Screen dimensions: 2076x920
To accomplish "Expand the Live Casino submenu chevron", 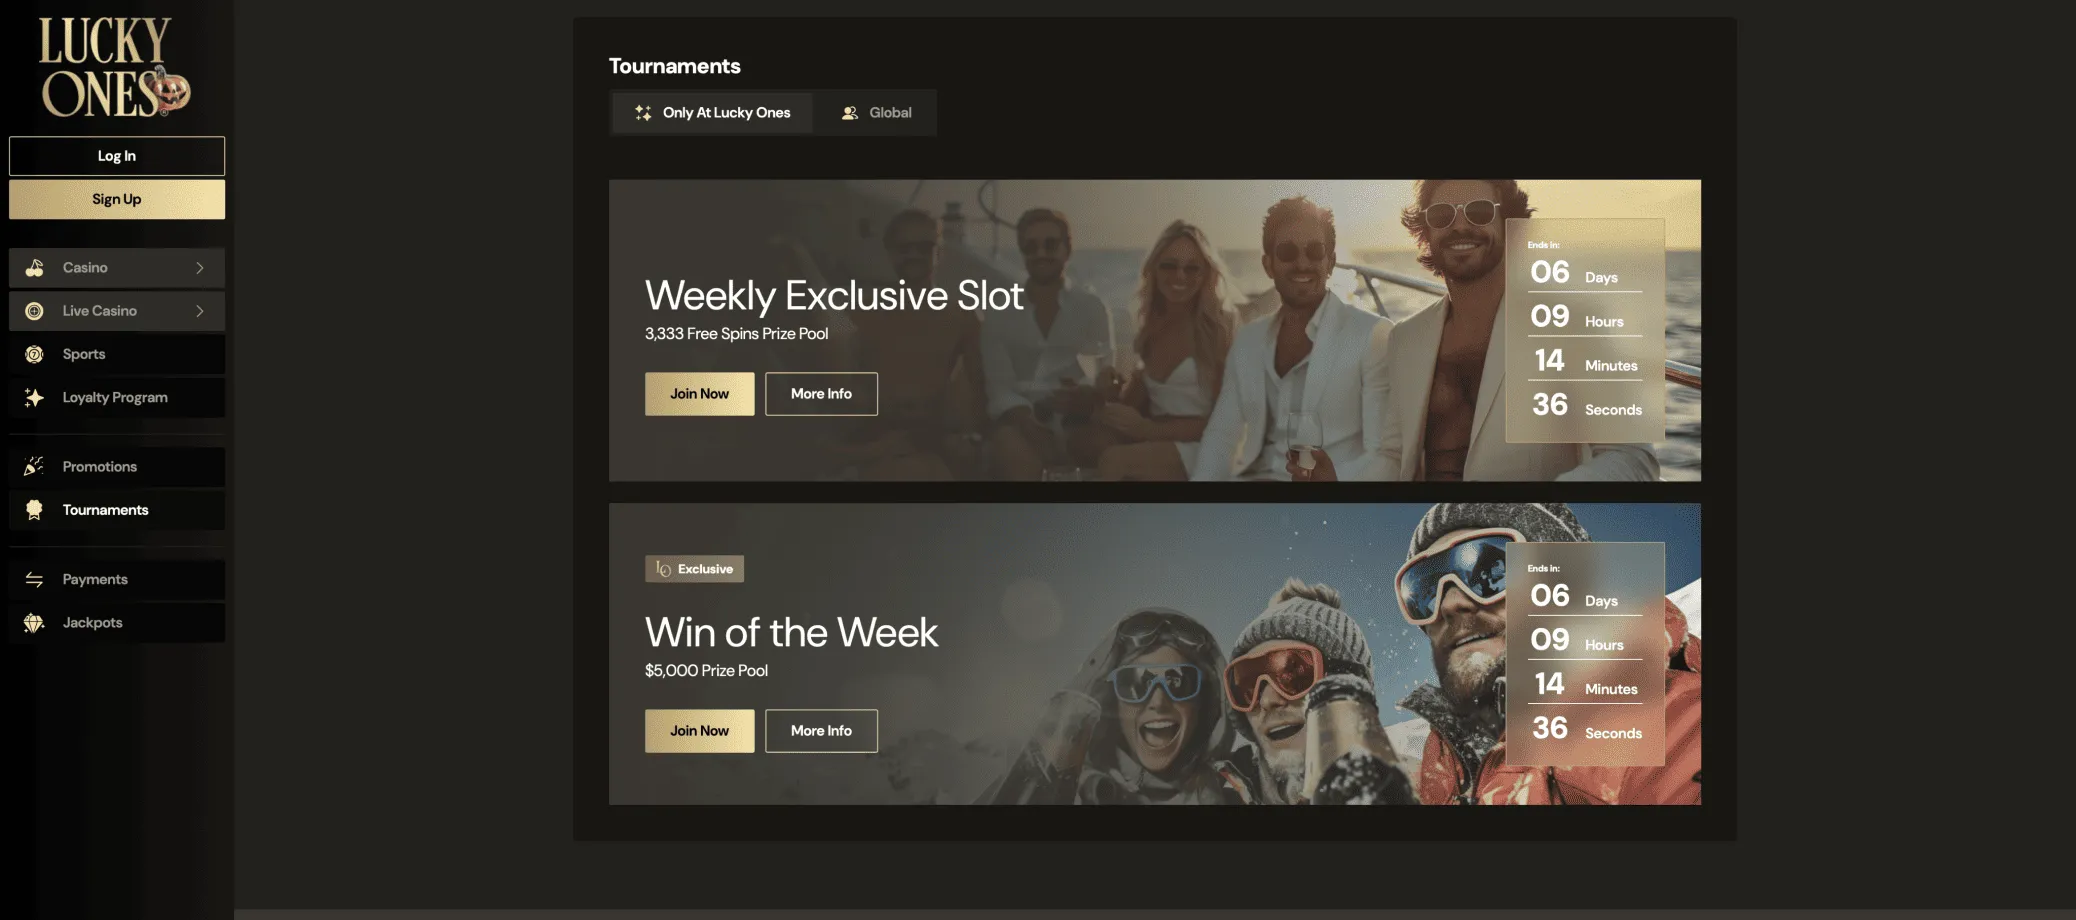I will (x=200, y=311).
